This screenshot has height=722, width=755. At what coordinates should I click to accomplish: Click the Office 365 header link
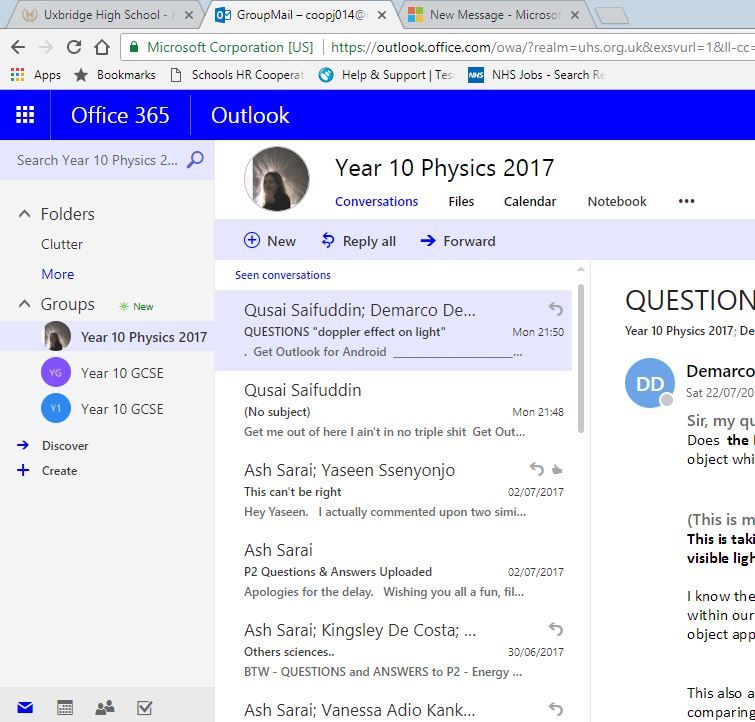coord(120,115)
